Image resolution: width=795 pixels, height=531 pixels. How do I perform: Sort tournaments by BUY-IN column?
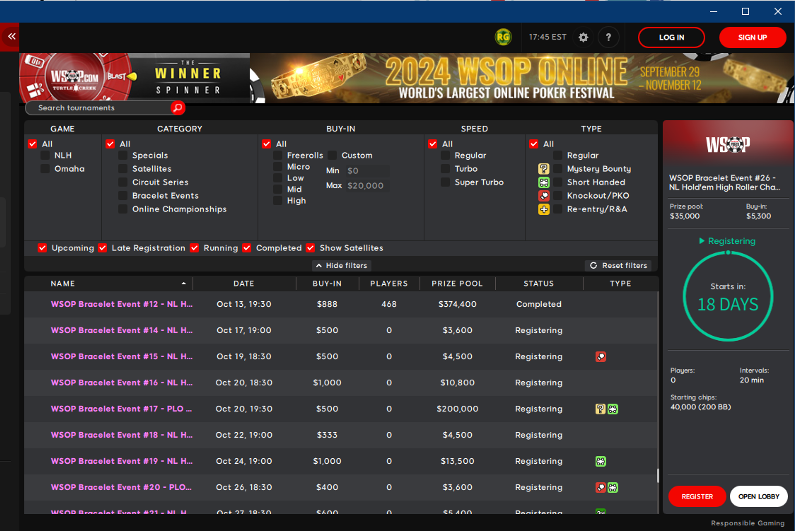click(x=327, y=284)
